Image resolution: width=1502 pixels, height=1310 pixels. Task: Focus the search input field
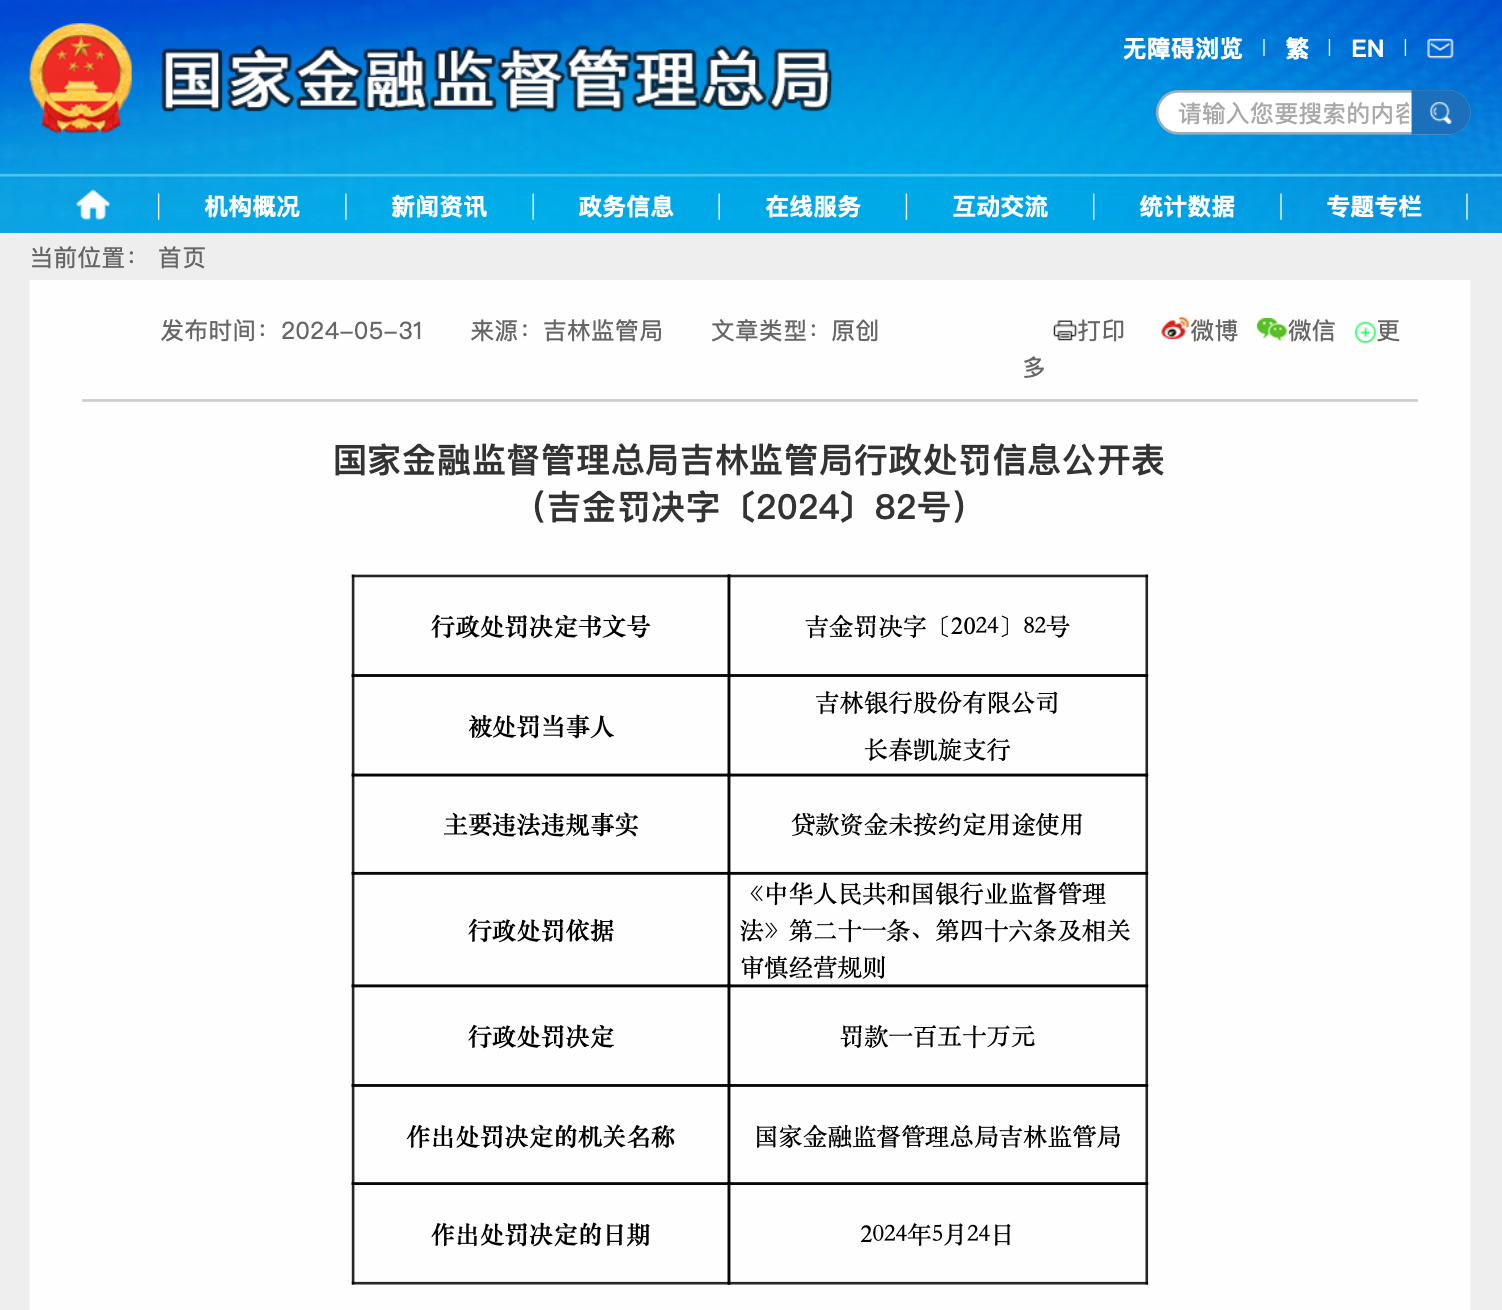[x=1290, y=113]
